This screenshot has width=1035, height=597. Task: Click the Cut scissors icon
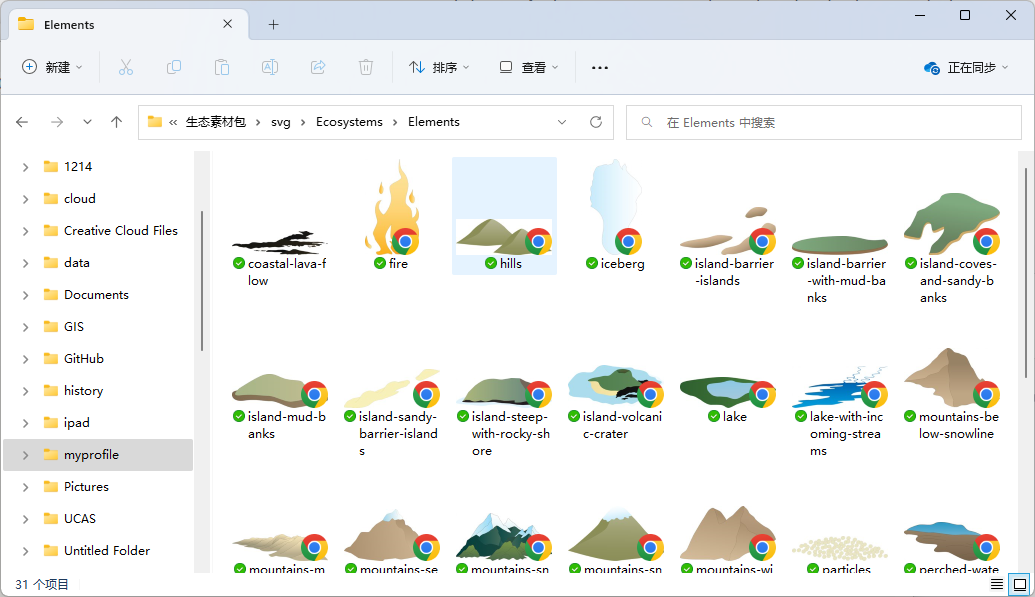(x=125, y=67)
